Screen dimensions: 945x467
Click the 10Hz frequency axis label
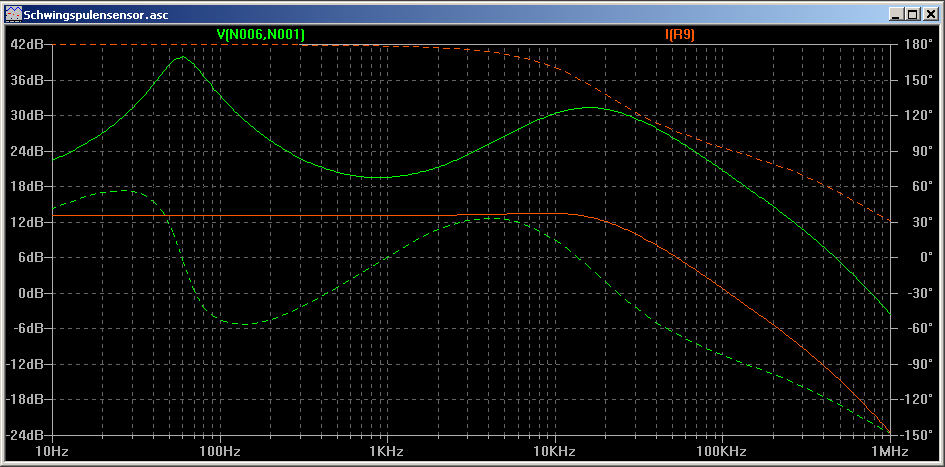[x=52, y=451]
